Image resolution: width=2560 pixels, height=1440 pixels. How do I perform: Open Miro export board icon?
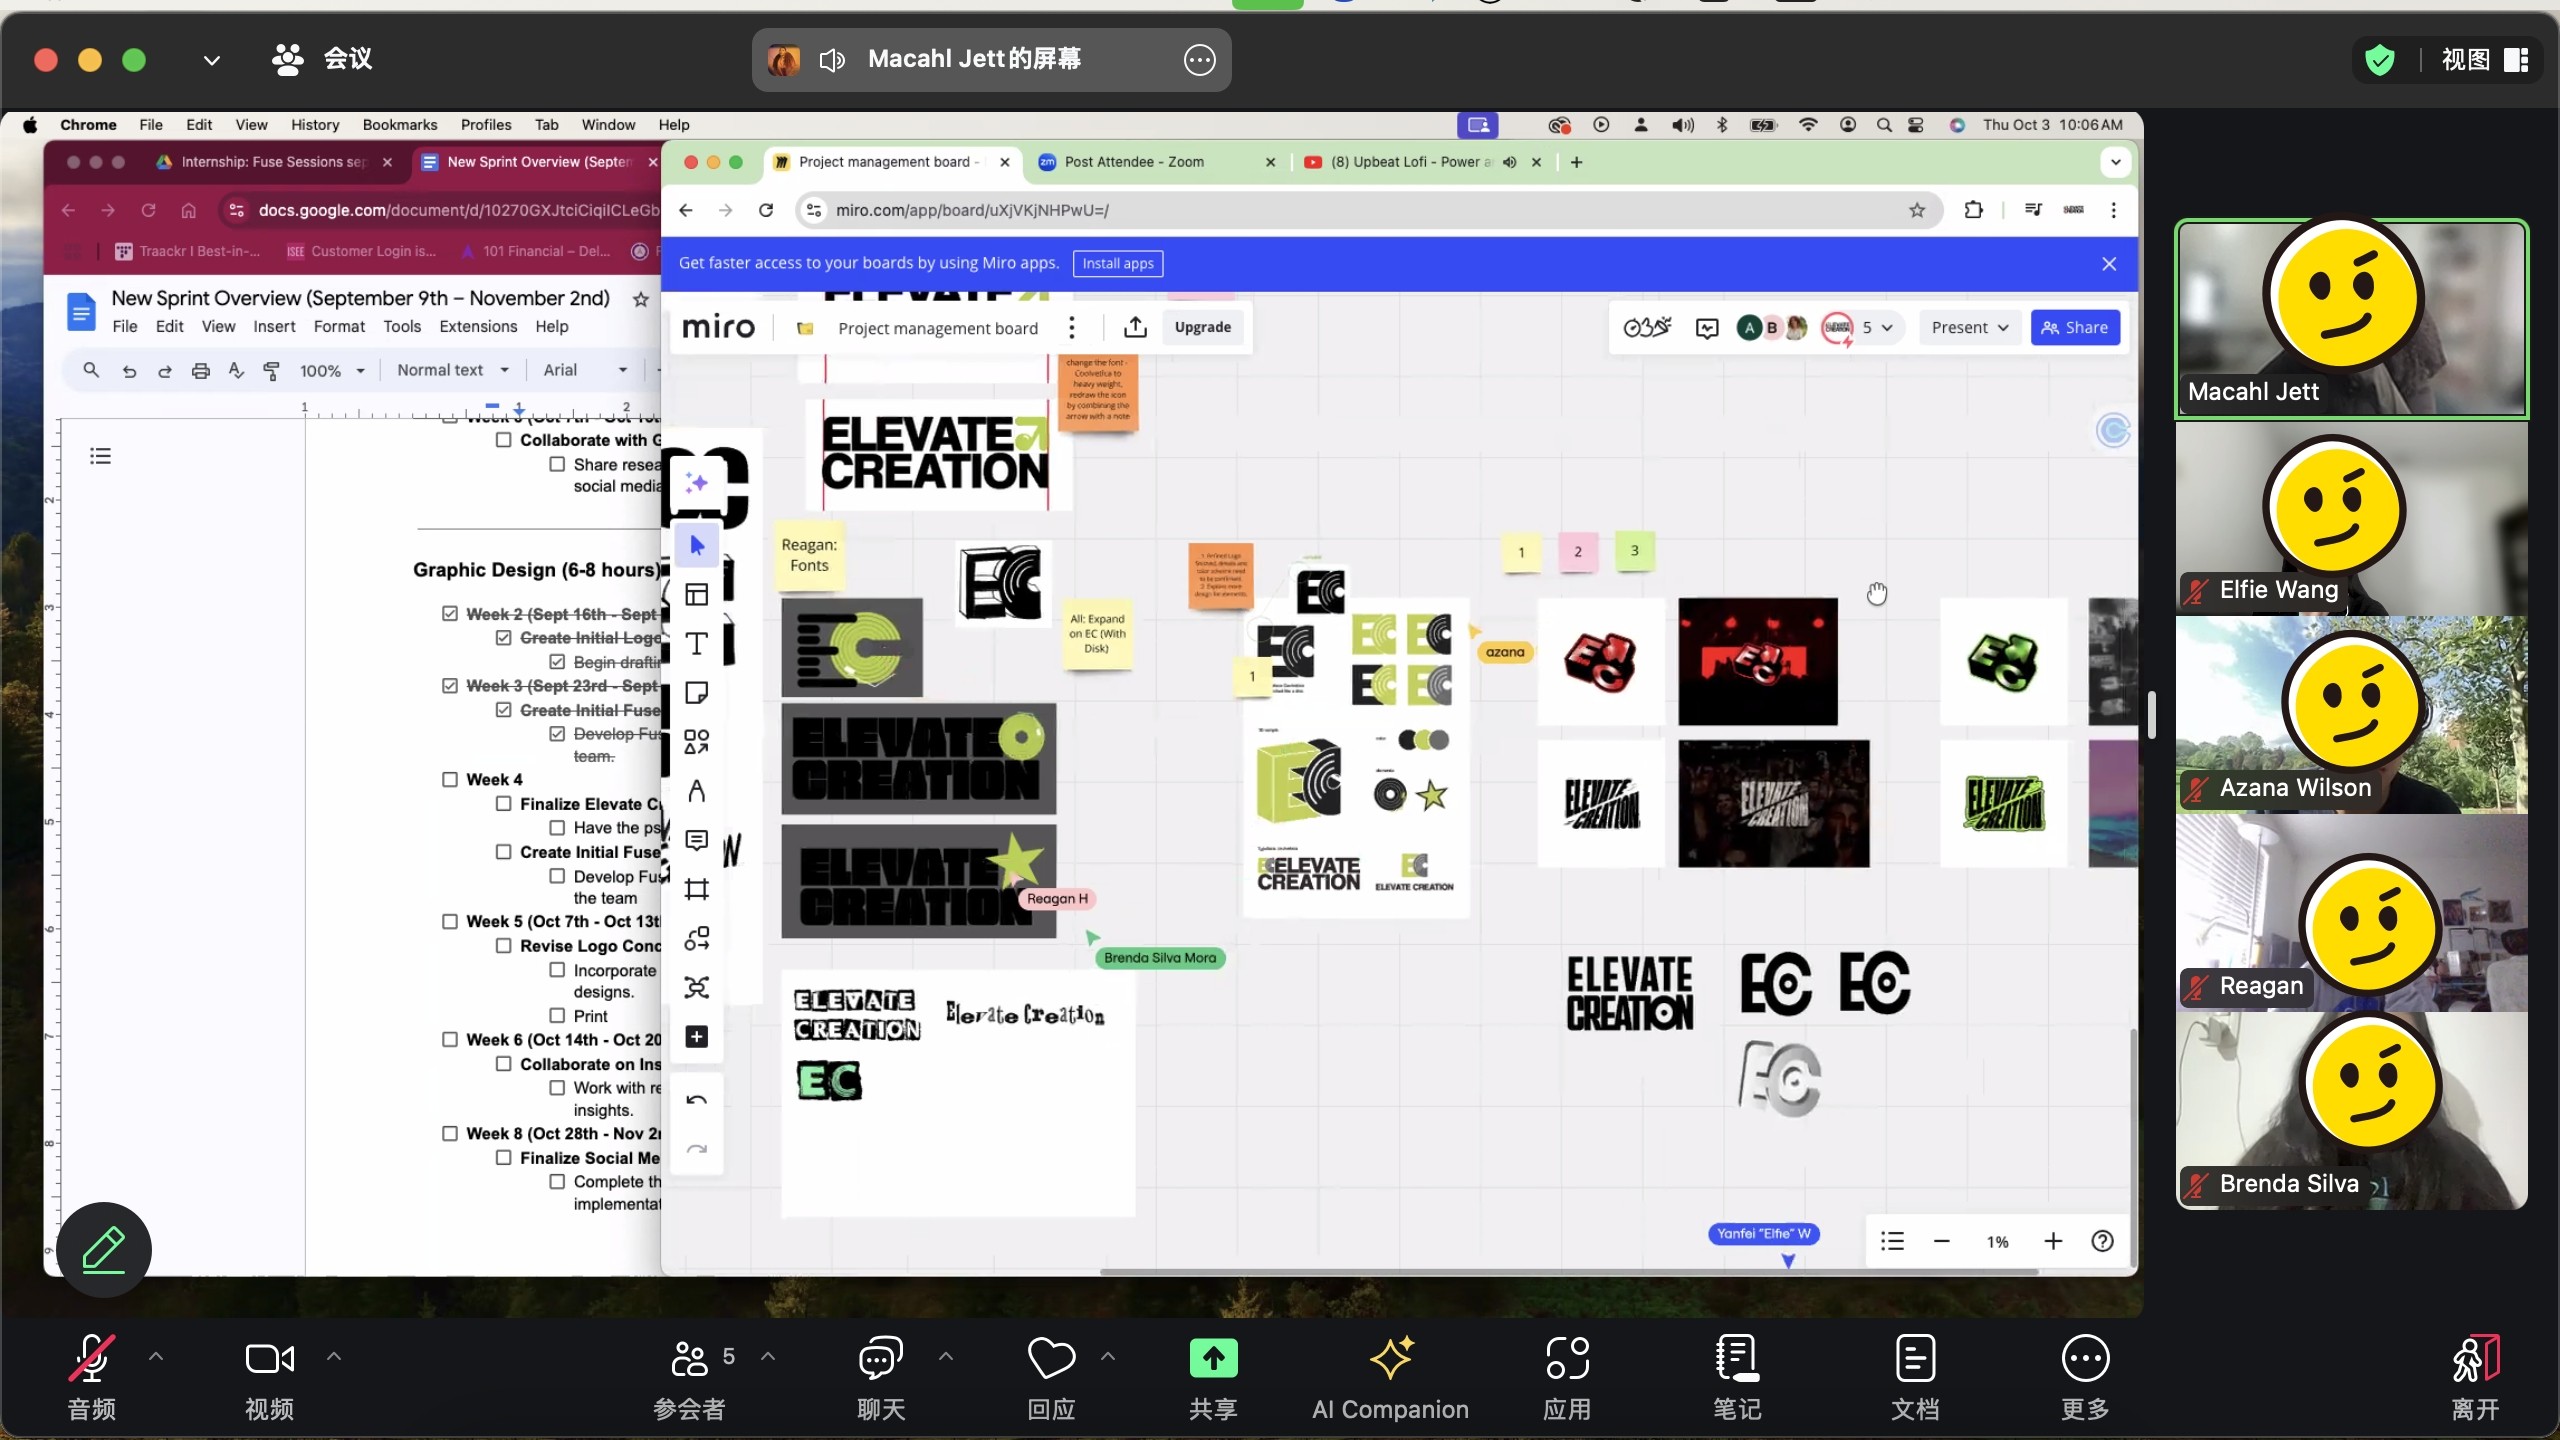tap(1135, 327)
